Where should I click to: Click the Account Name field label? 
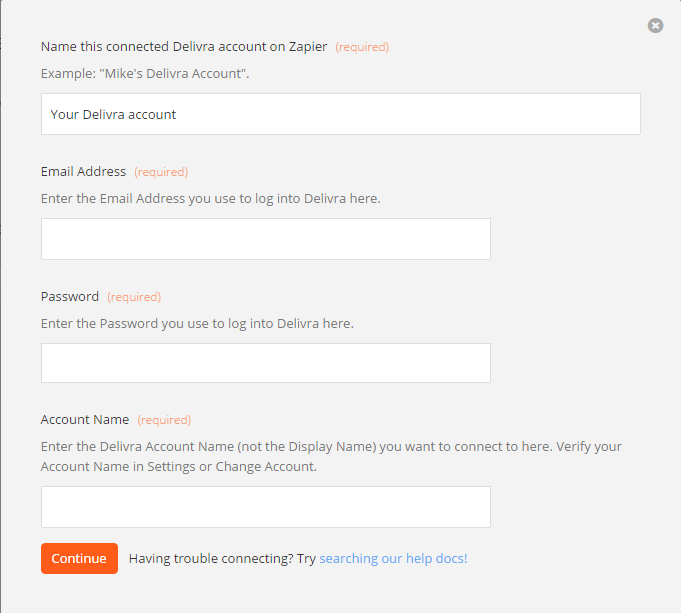tap(85, 420)
